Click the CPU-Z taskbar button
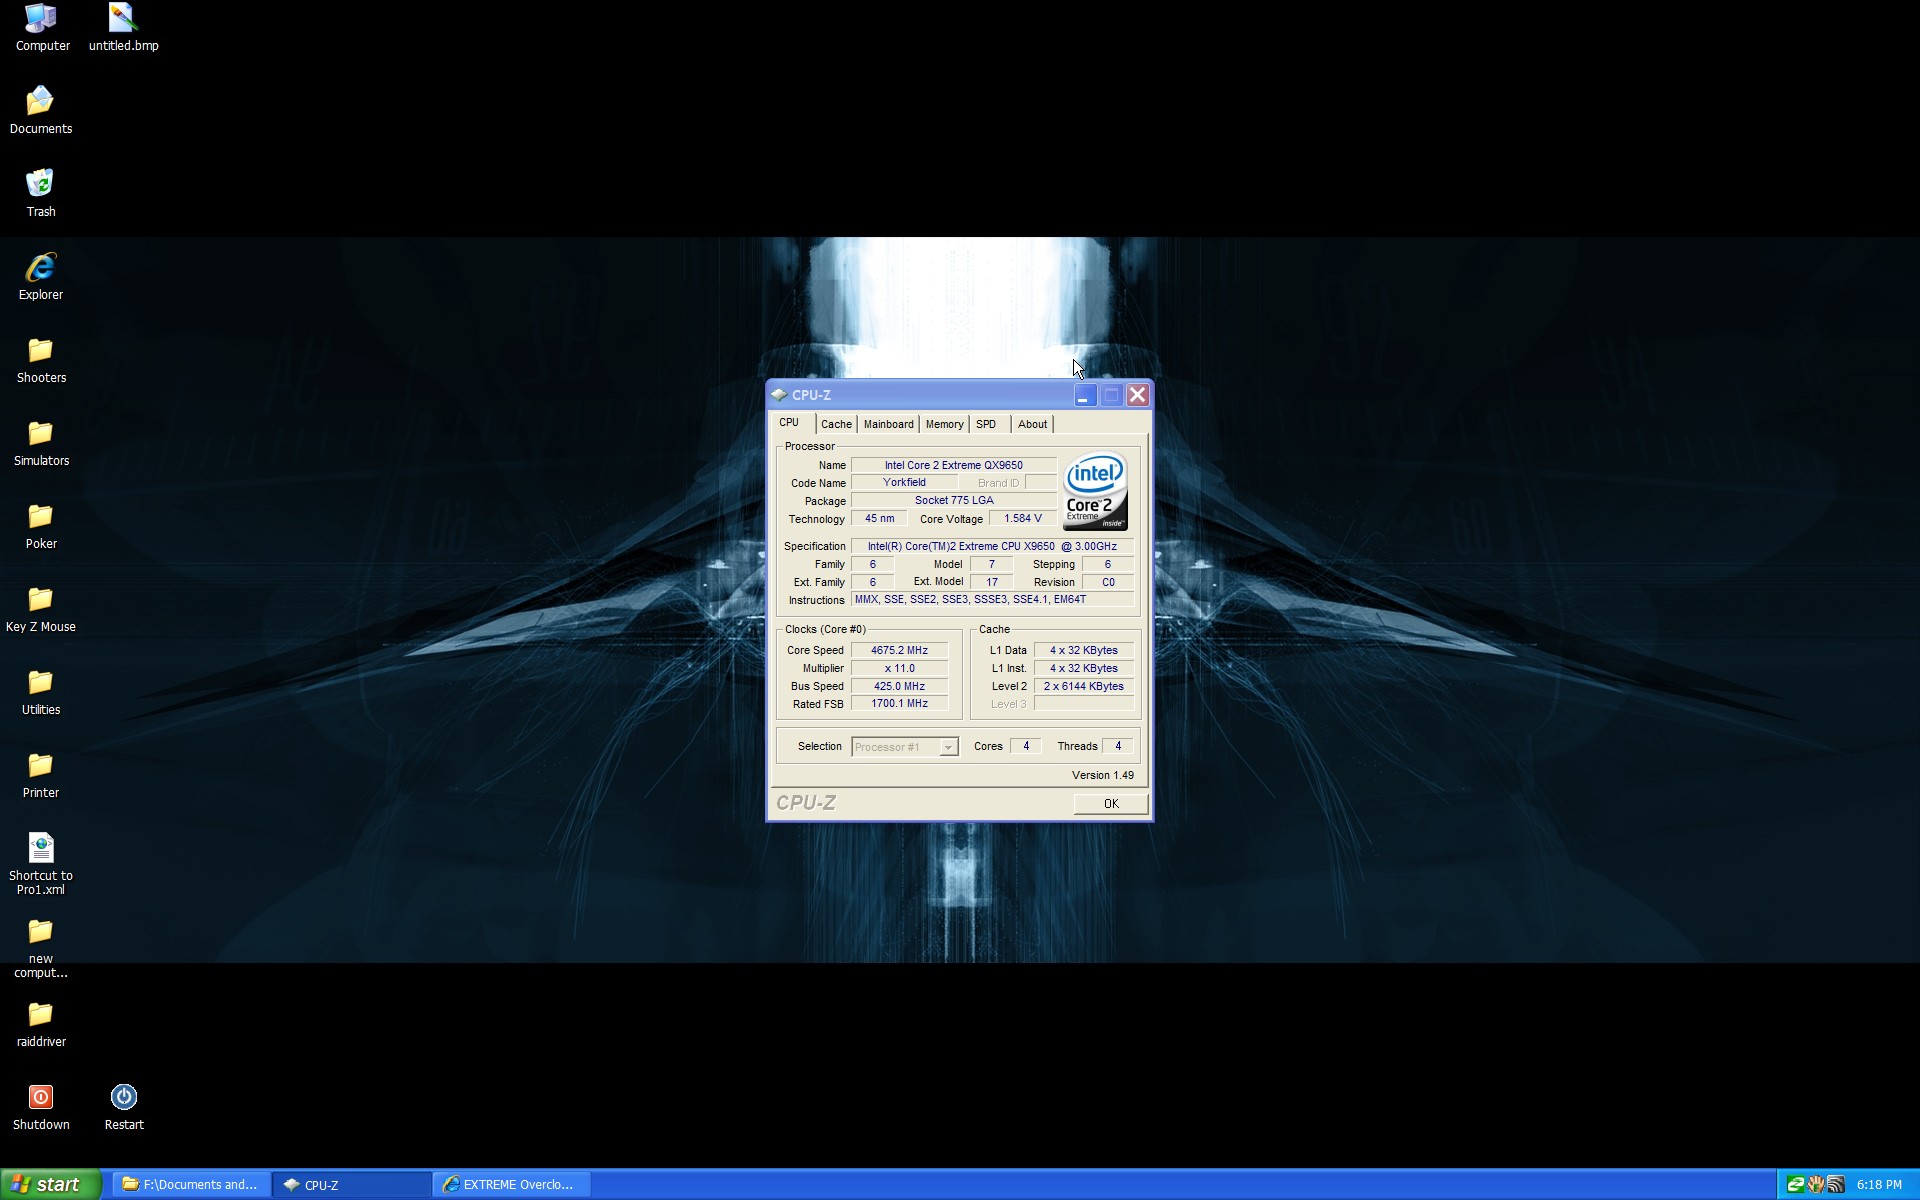The width and height of the screenshot is (1920, 1200). click(352, 1185)
